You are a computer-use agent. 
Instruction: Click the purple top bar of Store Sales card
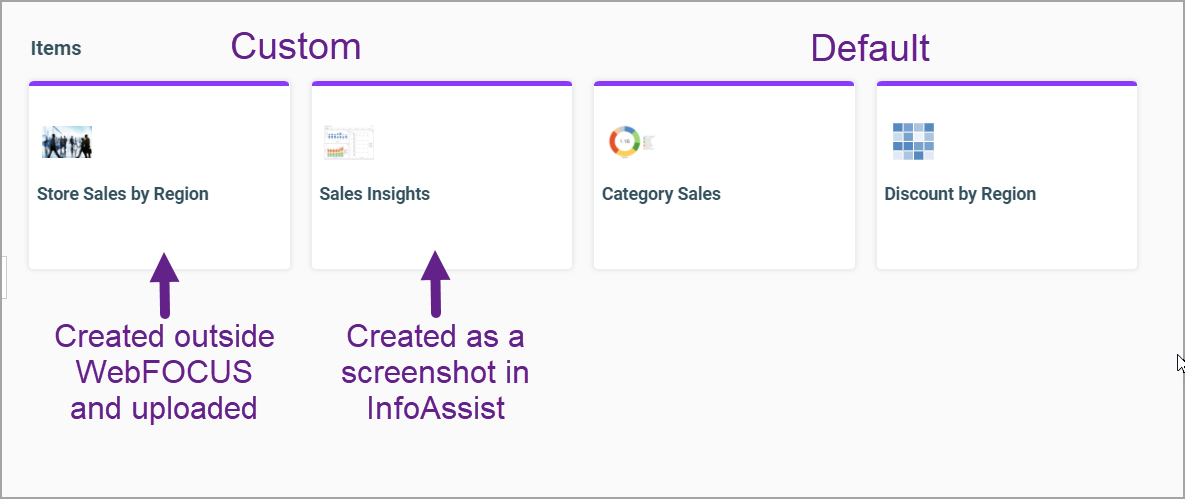[x=159, y=84]
